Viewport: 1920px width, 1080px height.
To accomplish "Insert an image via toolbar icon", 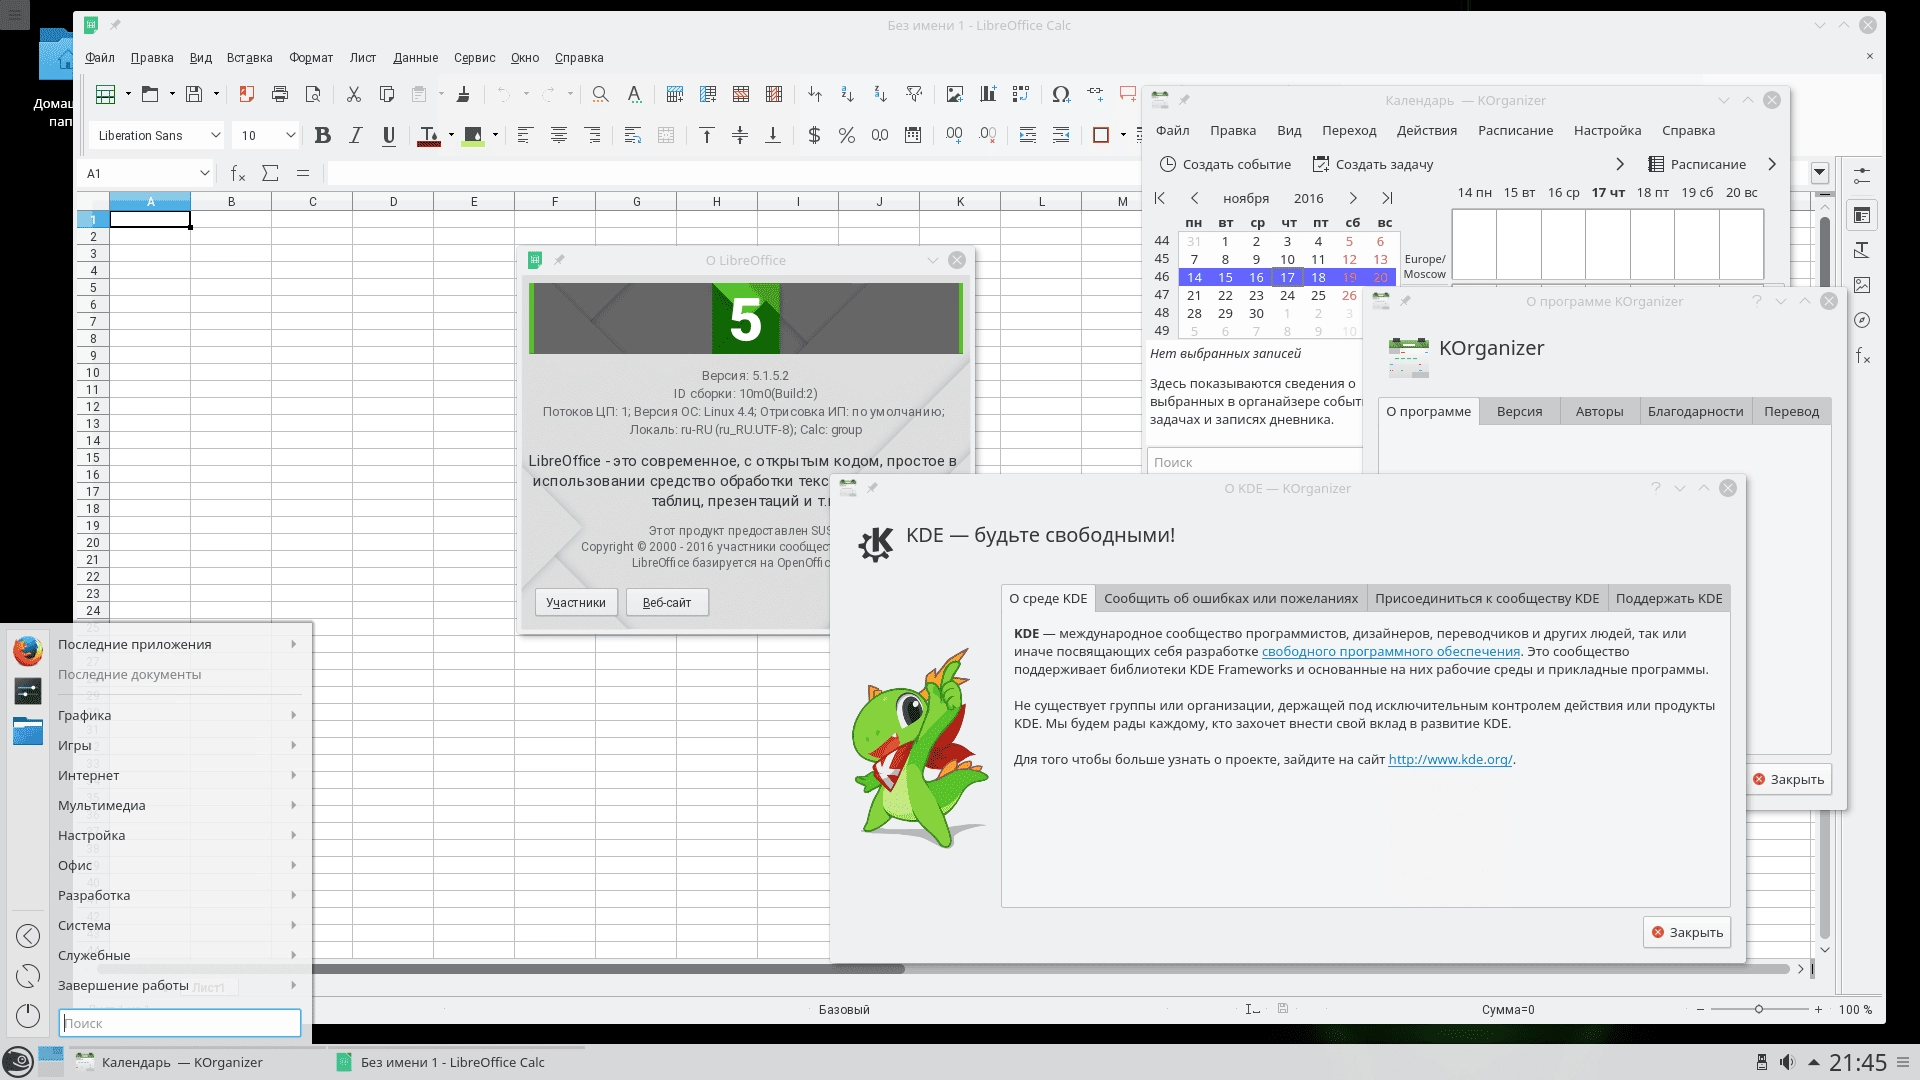I will pos(955,94).
